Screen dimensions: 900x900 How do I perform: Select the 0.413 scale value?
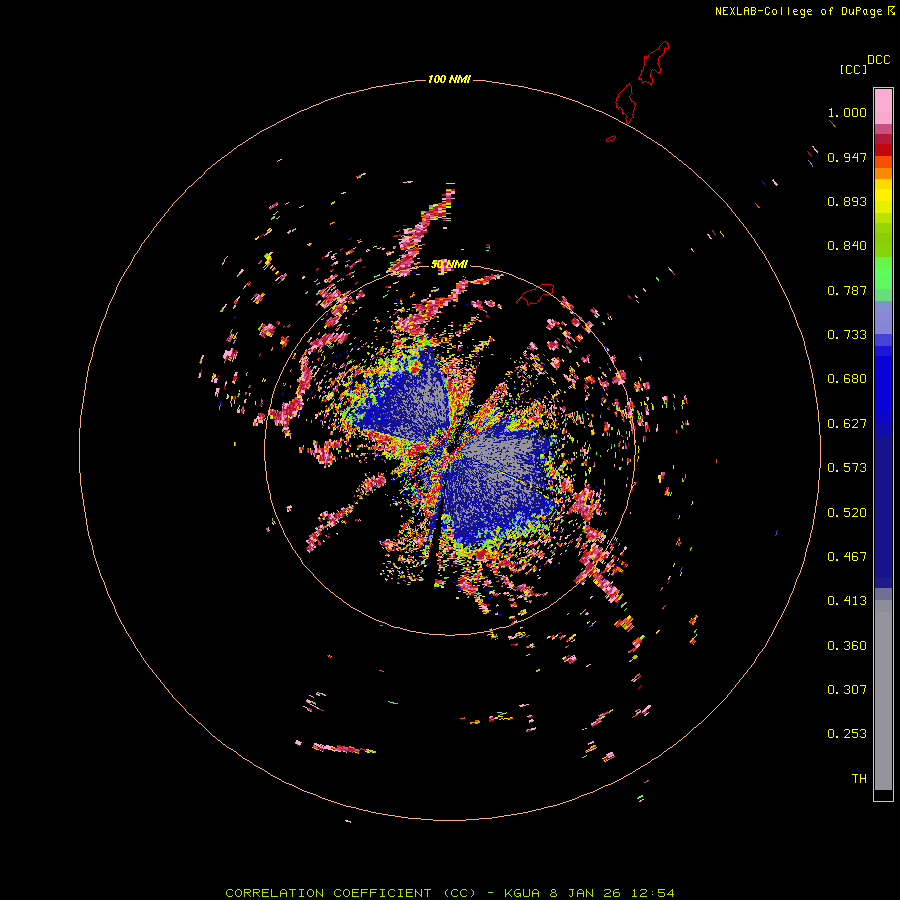847,601
